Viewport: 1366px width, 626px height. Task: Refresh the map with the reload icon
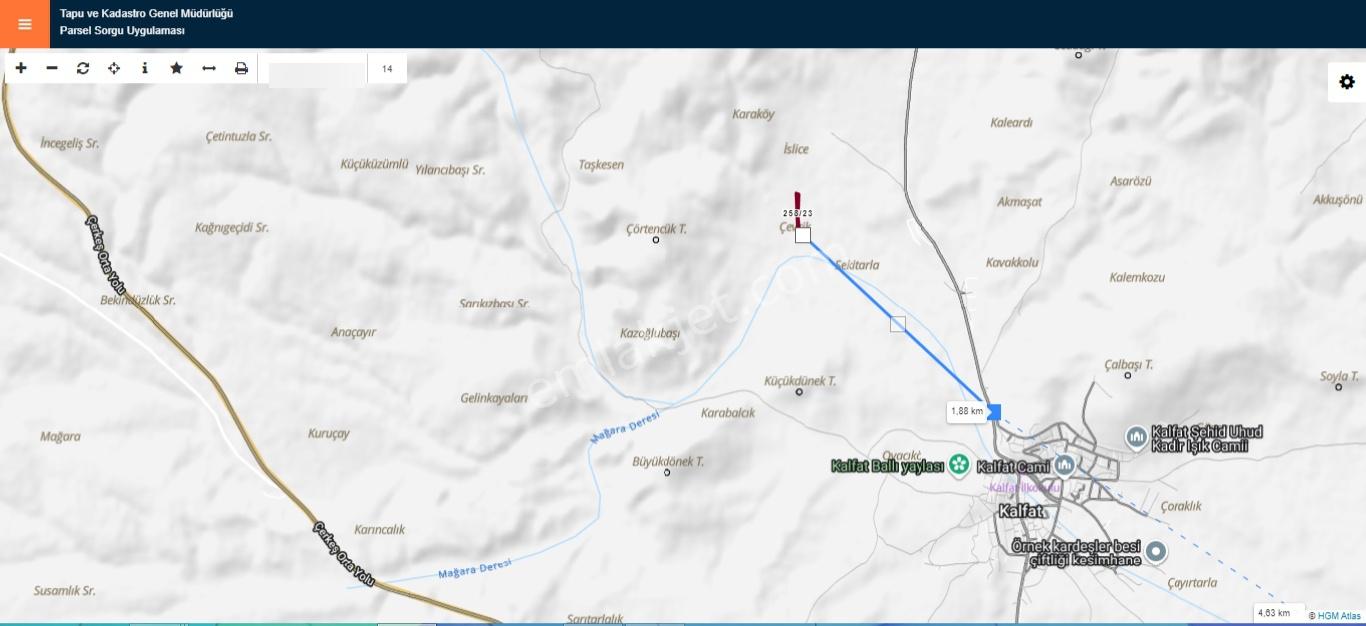coord(83,68)
